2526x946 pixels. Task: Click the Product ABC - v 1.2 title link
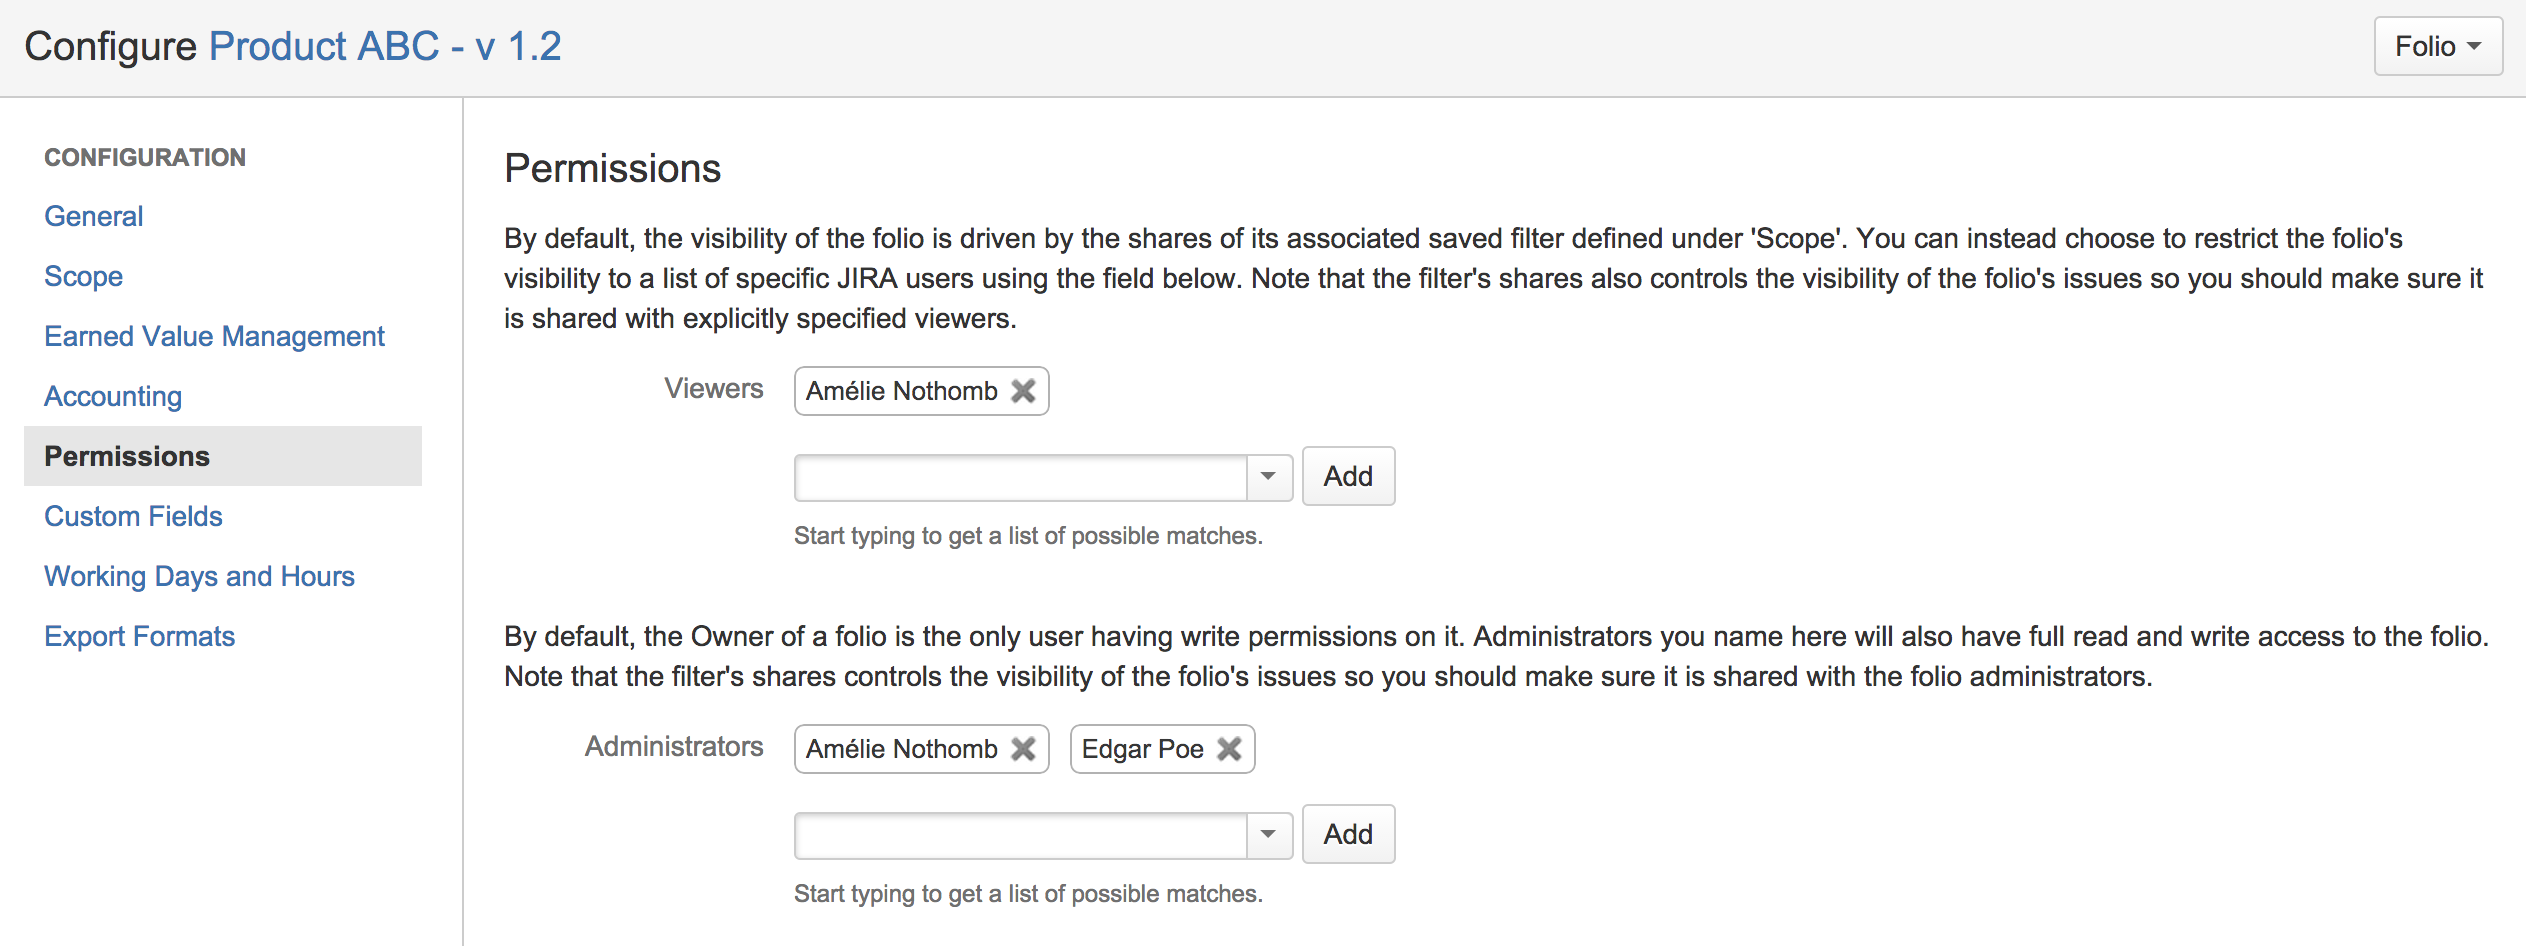point(385,45)
